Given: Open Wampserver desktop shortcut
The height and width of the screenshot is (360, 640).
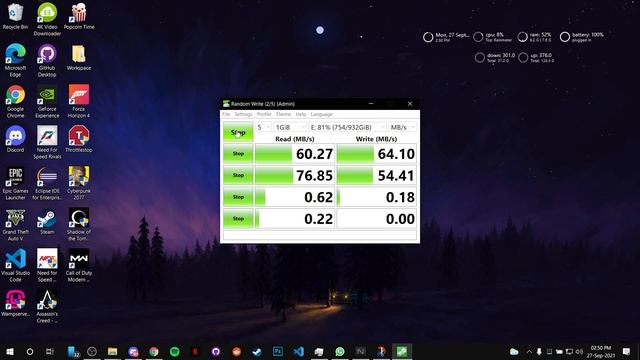Looking at the screenshot, I should coord(15,304).
